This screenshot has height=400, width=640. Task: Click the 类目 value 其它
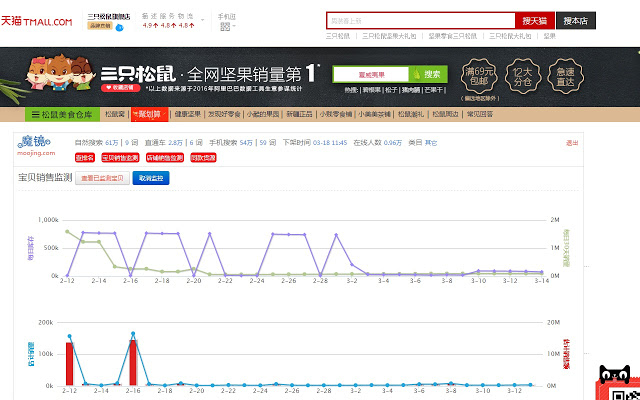[431, 142]
